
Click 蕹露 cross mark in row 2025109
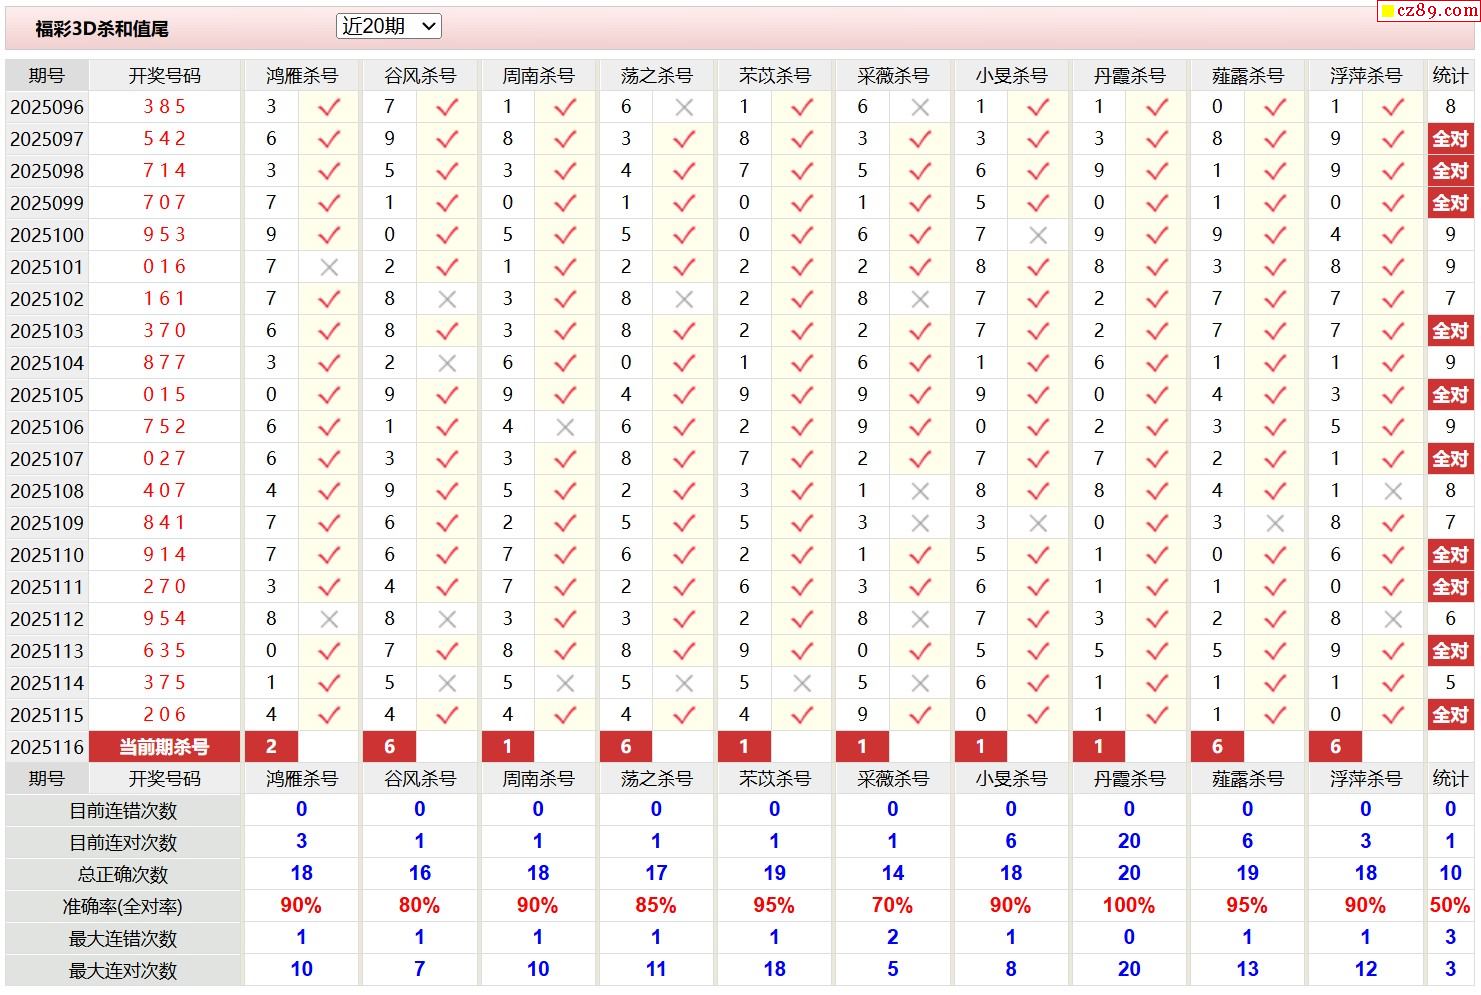[1275, 523]
